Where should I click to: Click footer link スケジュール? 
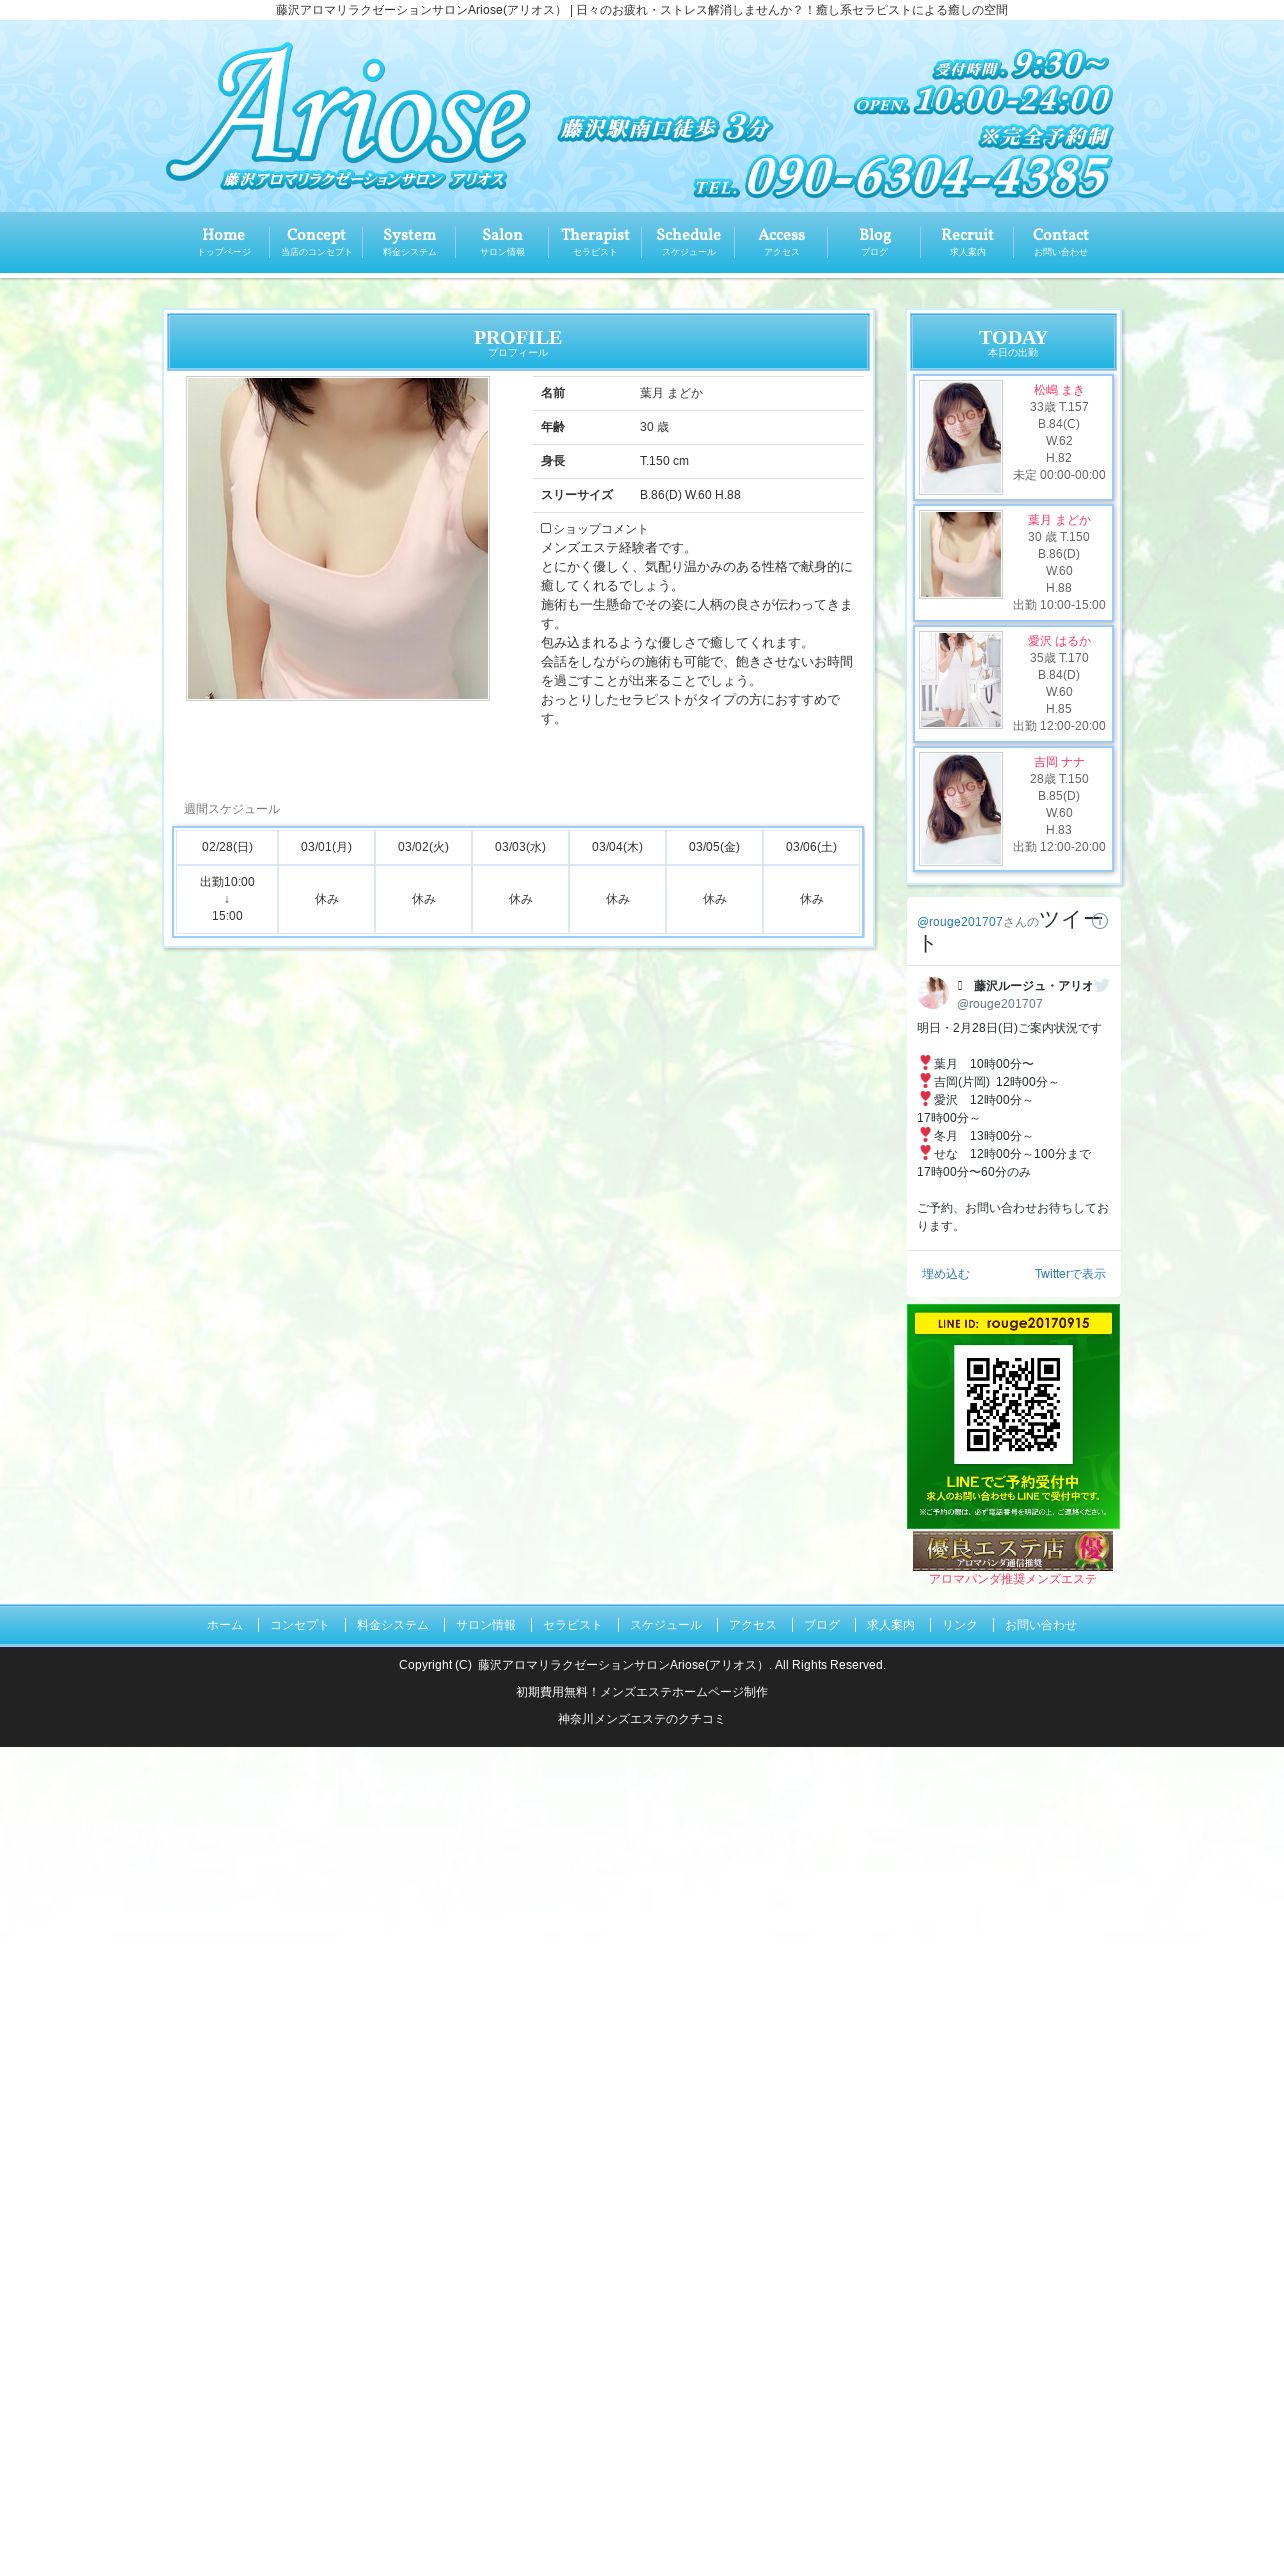pos(666,1625)
